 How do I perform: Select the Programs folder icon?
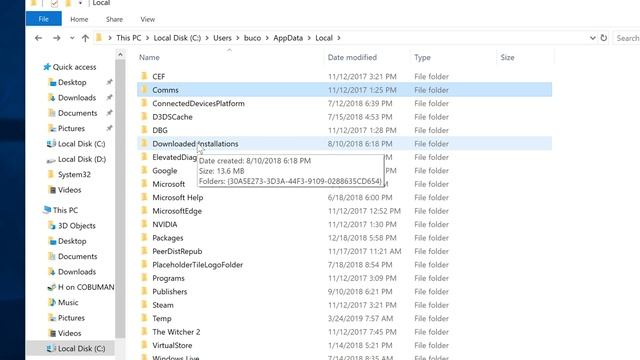click(144, 278)
